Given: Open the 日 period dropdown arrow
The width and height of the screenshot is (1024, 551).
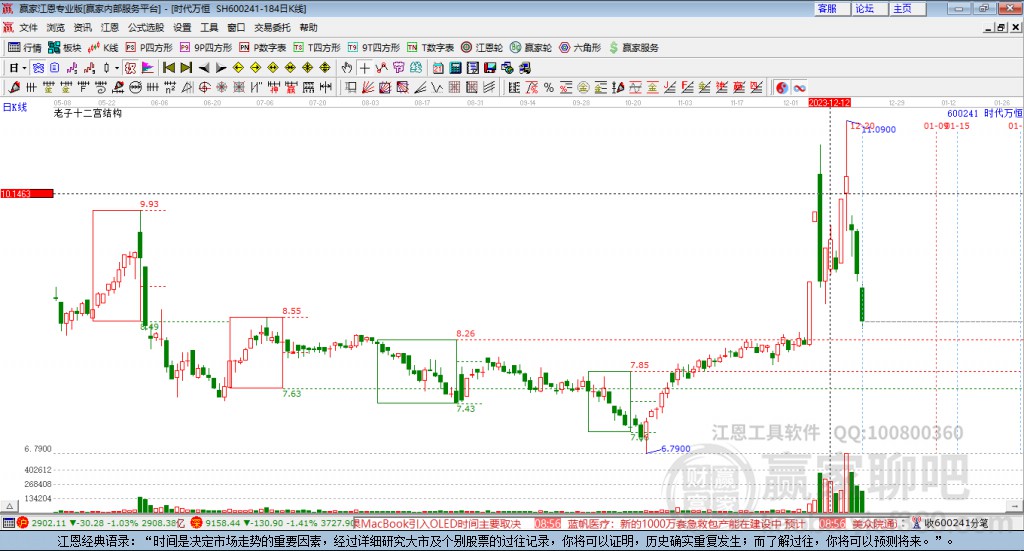Looking at the screenshot, I should [24, 68].
